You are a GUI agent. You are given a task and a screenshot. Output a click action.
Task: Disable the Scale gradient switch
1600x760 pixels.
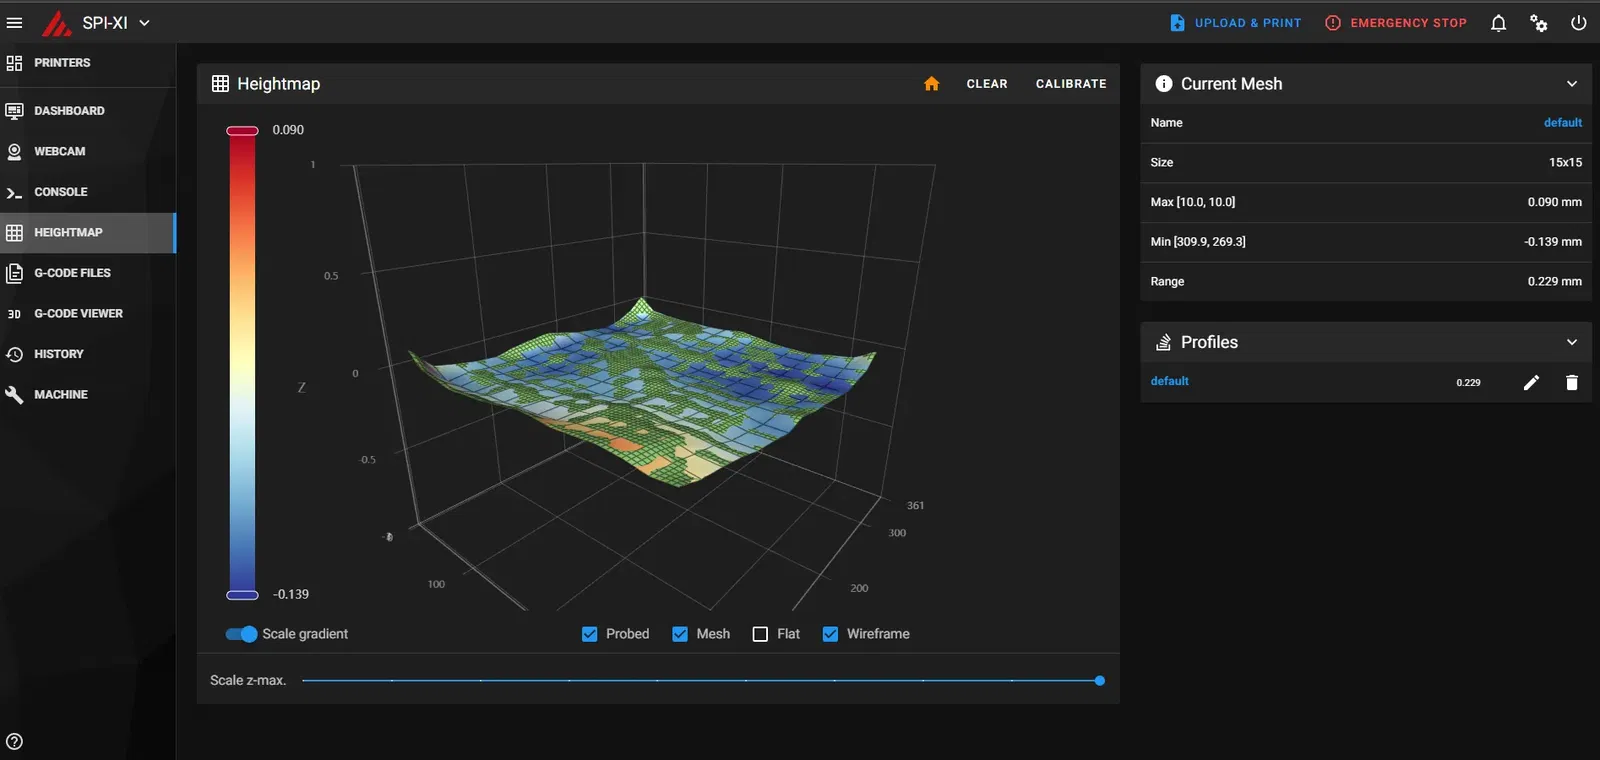pos(242,634)
